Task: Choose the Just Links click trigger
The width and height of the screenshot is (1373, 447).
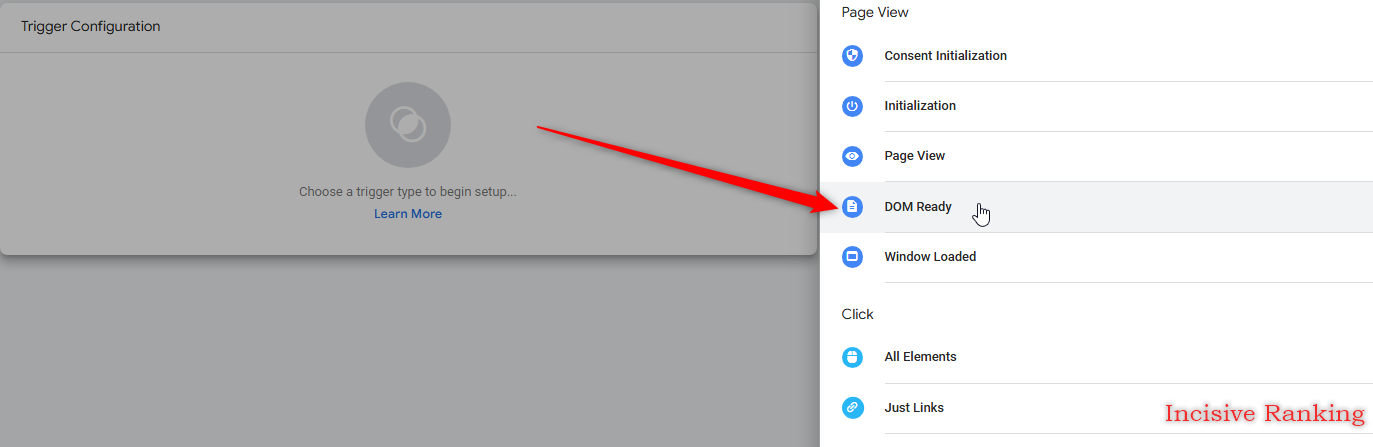Action: coord(1097,408)
